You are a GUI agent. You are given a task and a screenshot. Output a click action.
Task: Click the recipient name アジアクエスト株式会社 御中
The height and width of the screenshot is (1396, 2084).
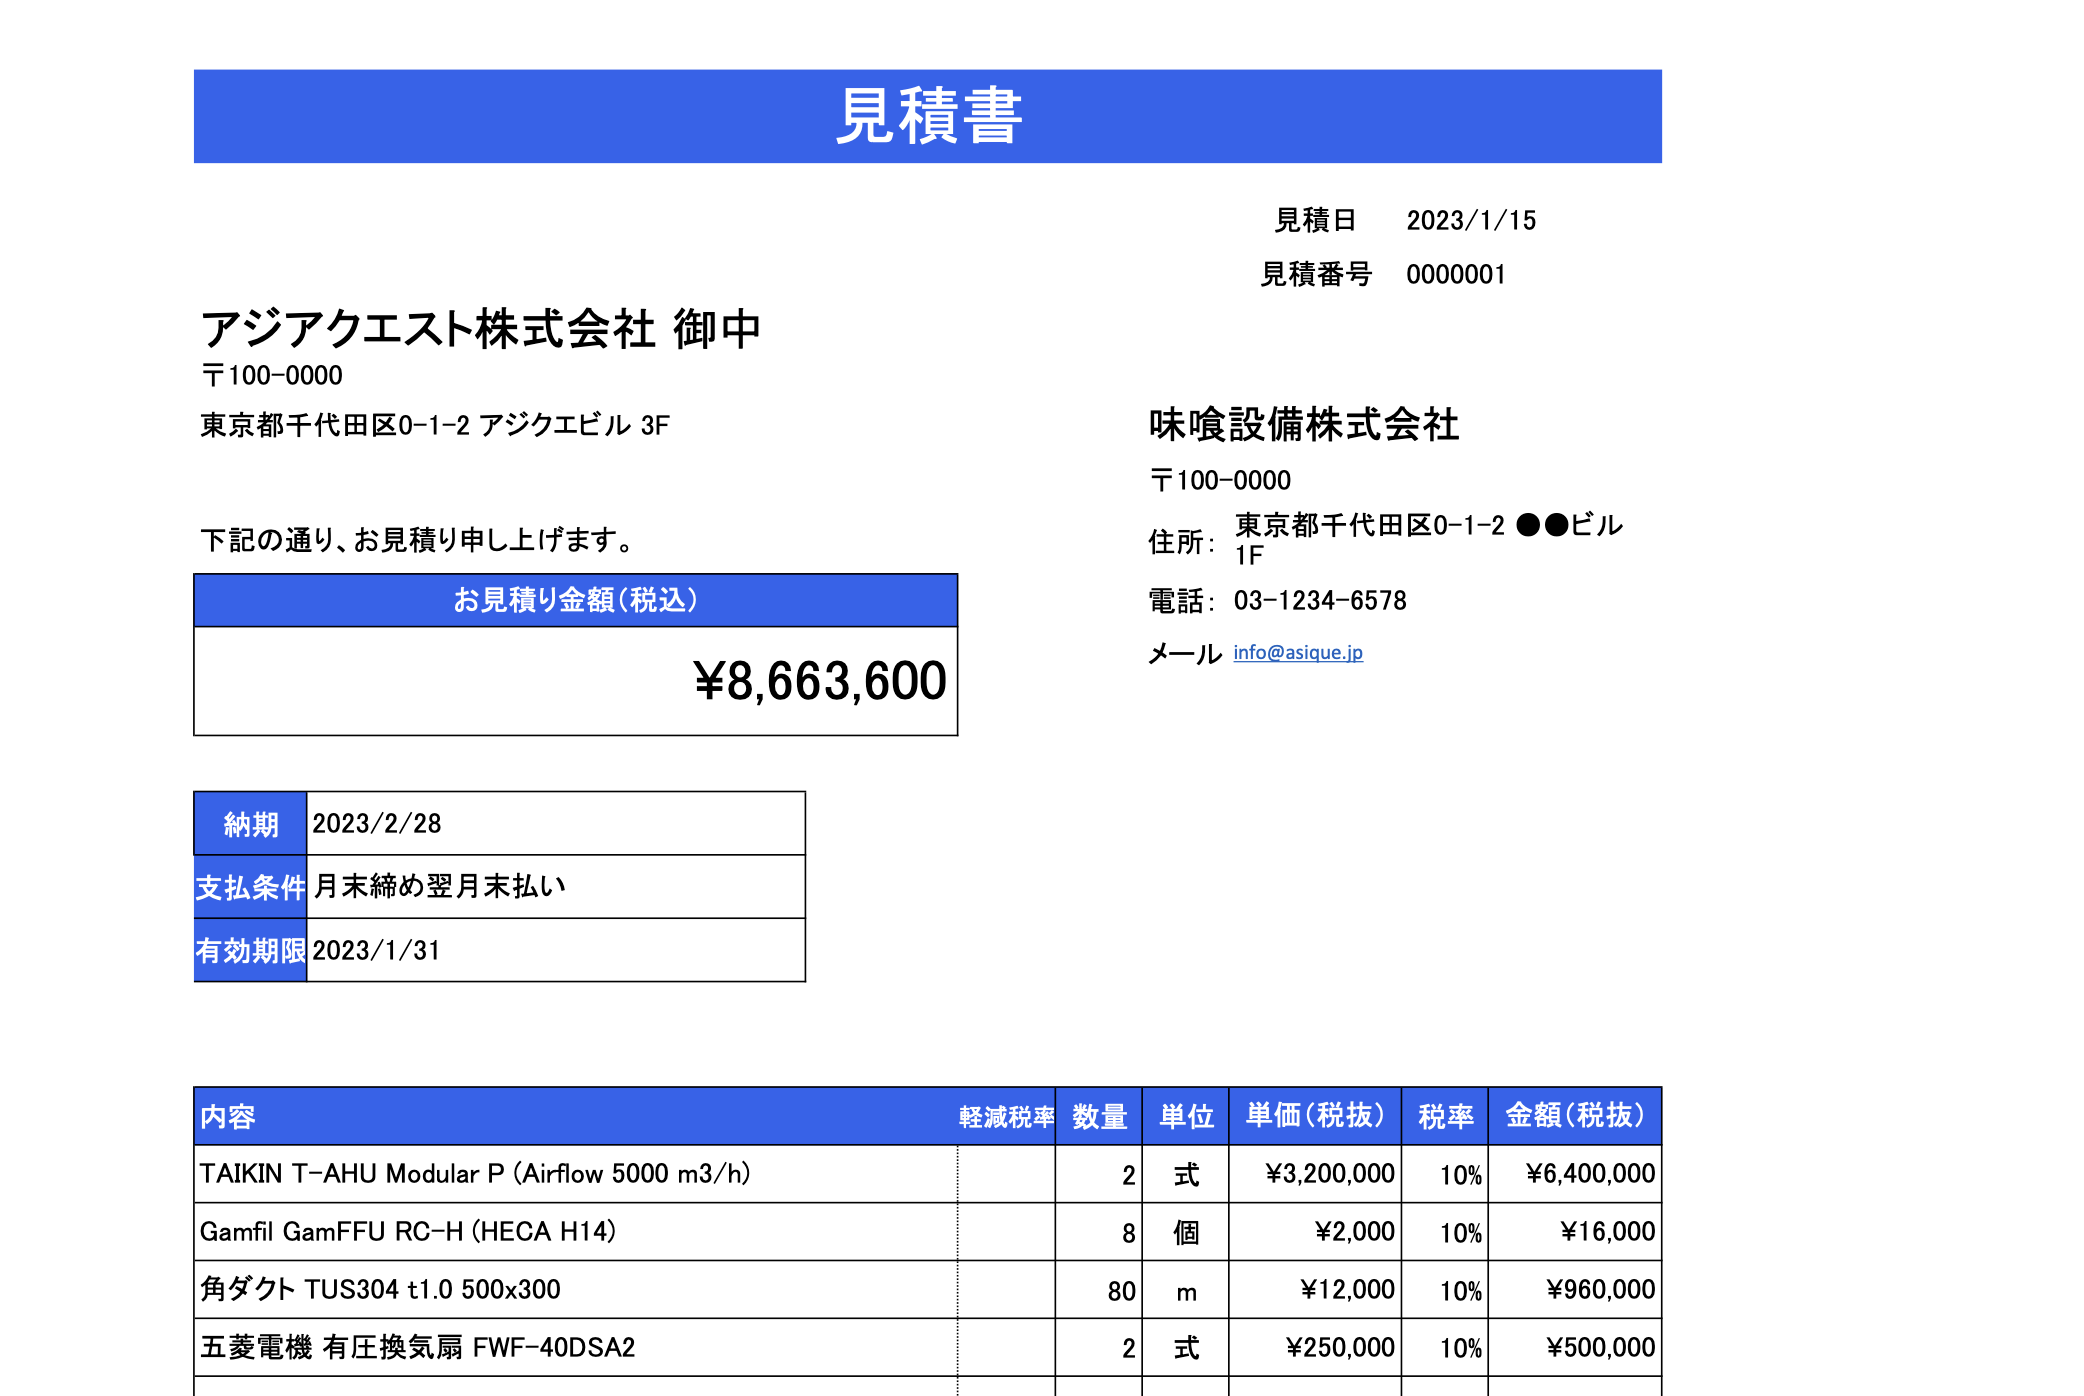tap(481, 330)
